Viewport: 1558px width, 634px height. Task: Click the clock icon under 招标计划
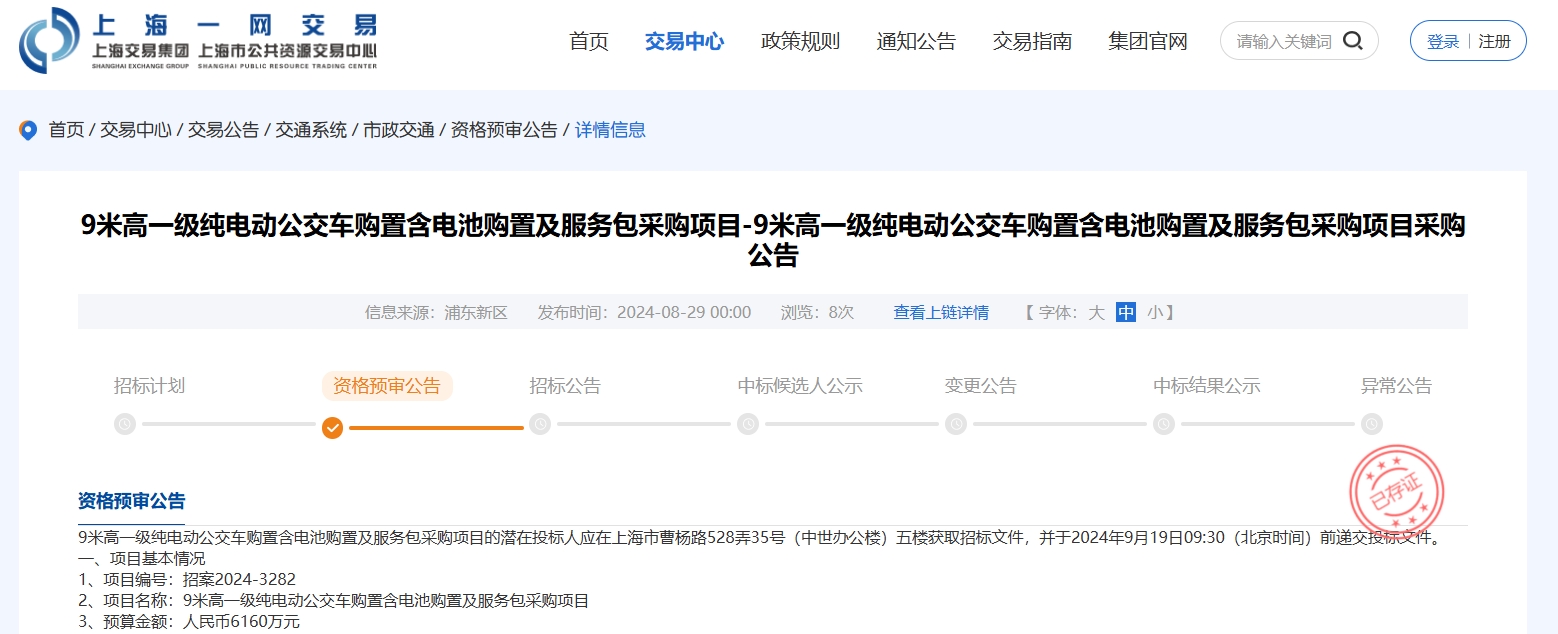pyautogui.click(x=125, y=424)
